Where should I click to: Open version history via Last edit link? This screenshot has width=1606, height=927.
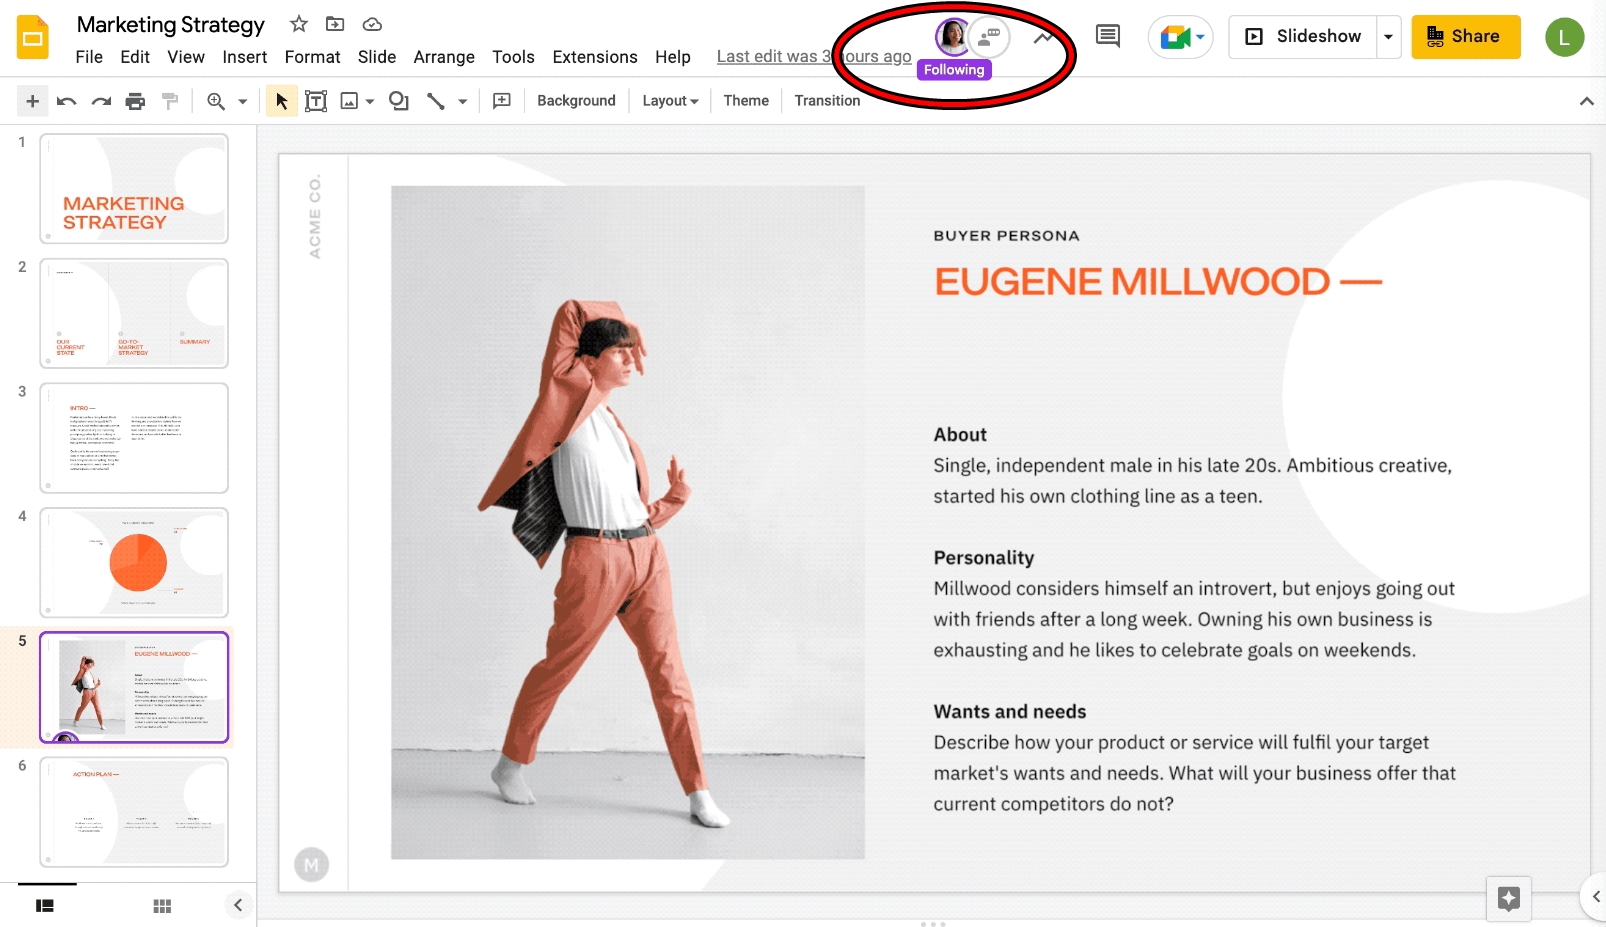tap(813, 56)
